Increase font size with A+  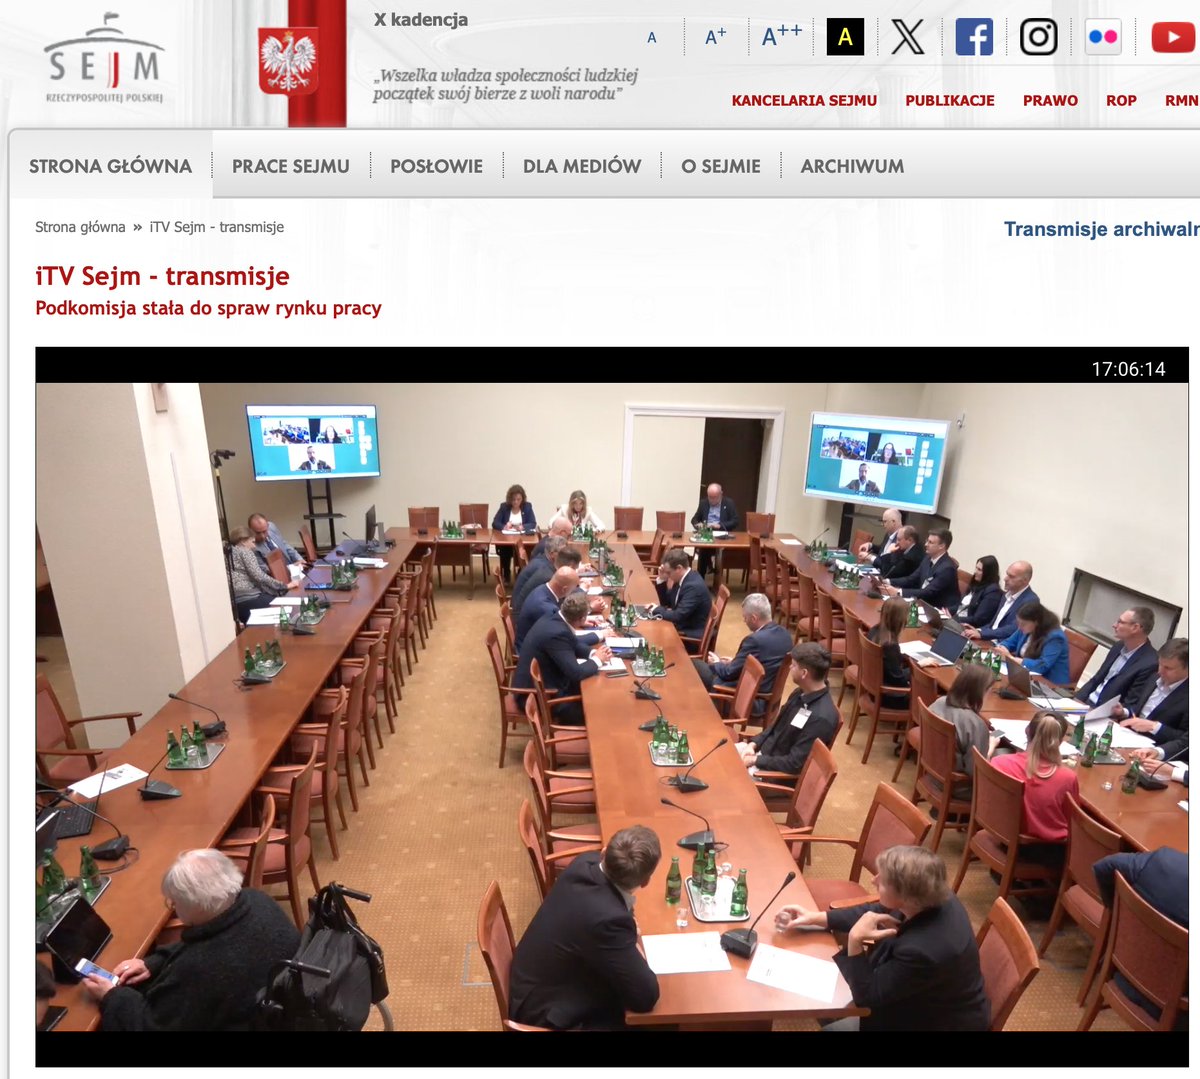coord(715,37)
